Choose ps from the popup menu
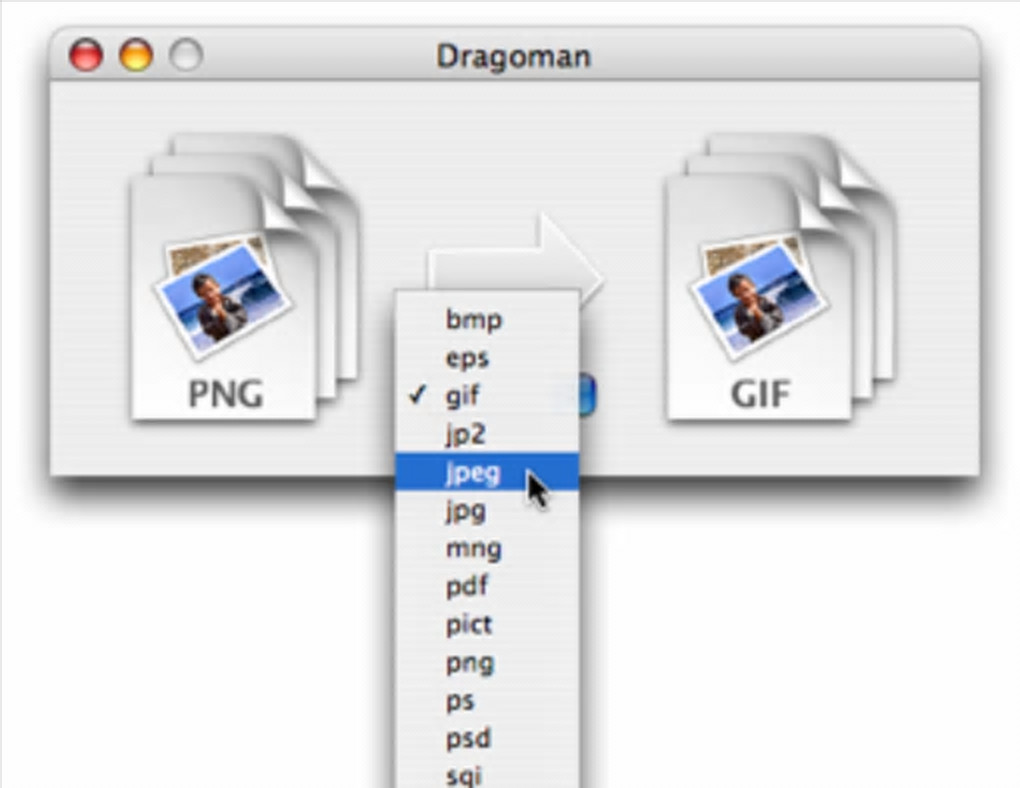The image size is (1020, 788). pyautogui.click(x=487, y=701)
